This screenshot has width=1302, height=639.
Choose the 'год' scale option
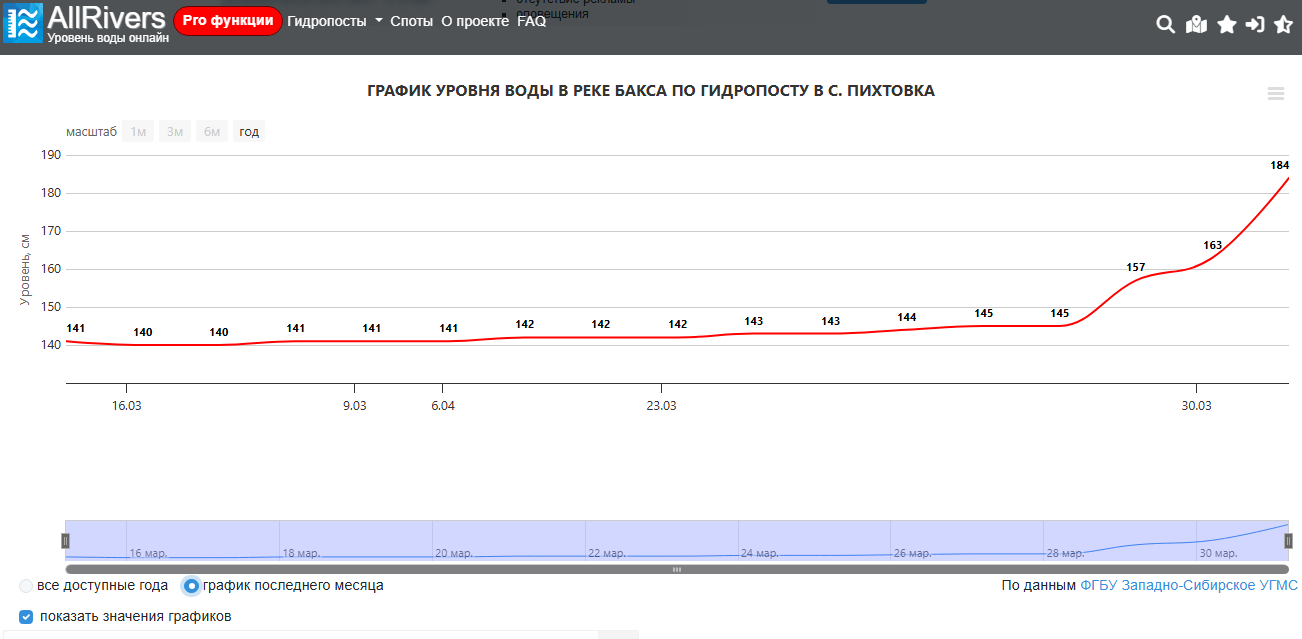pyautogui.click(x=249, y=132)
